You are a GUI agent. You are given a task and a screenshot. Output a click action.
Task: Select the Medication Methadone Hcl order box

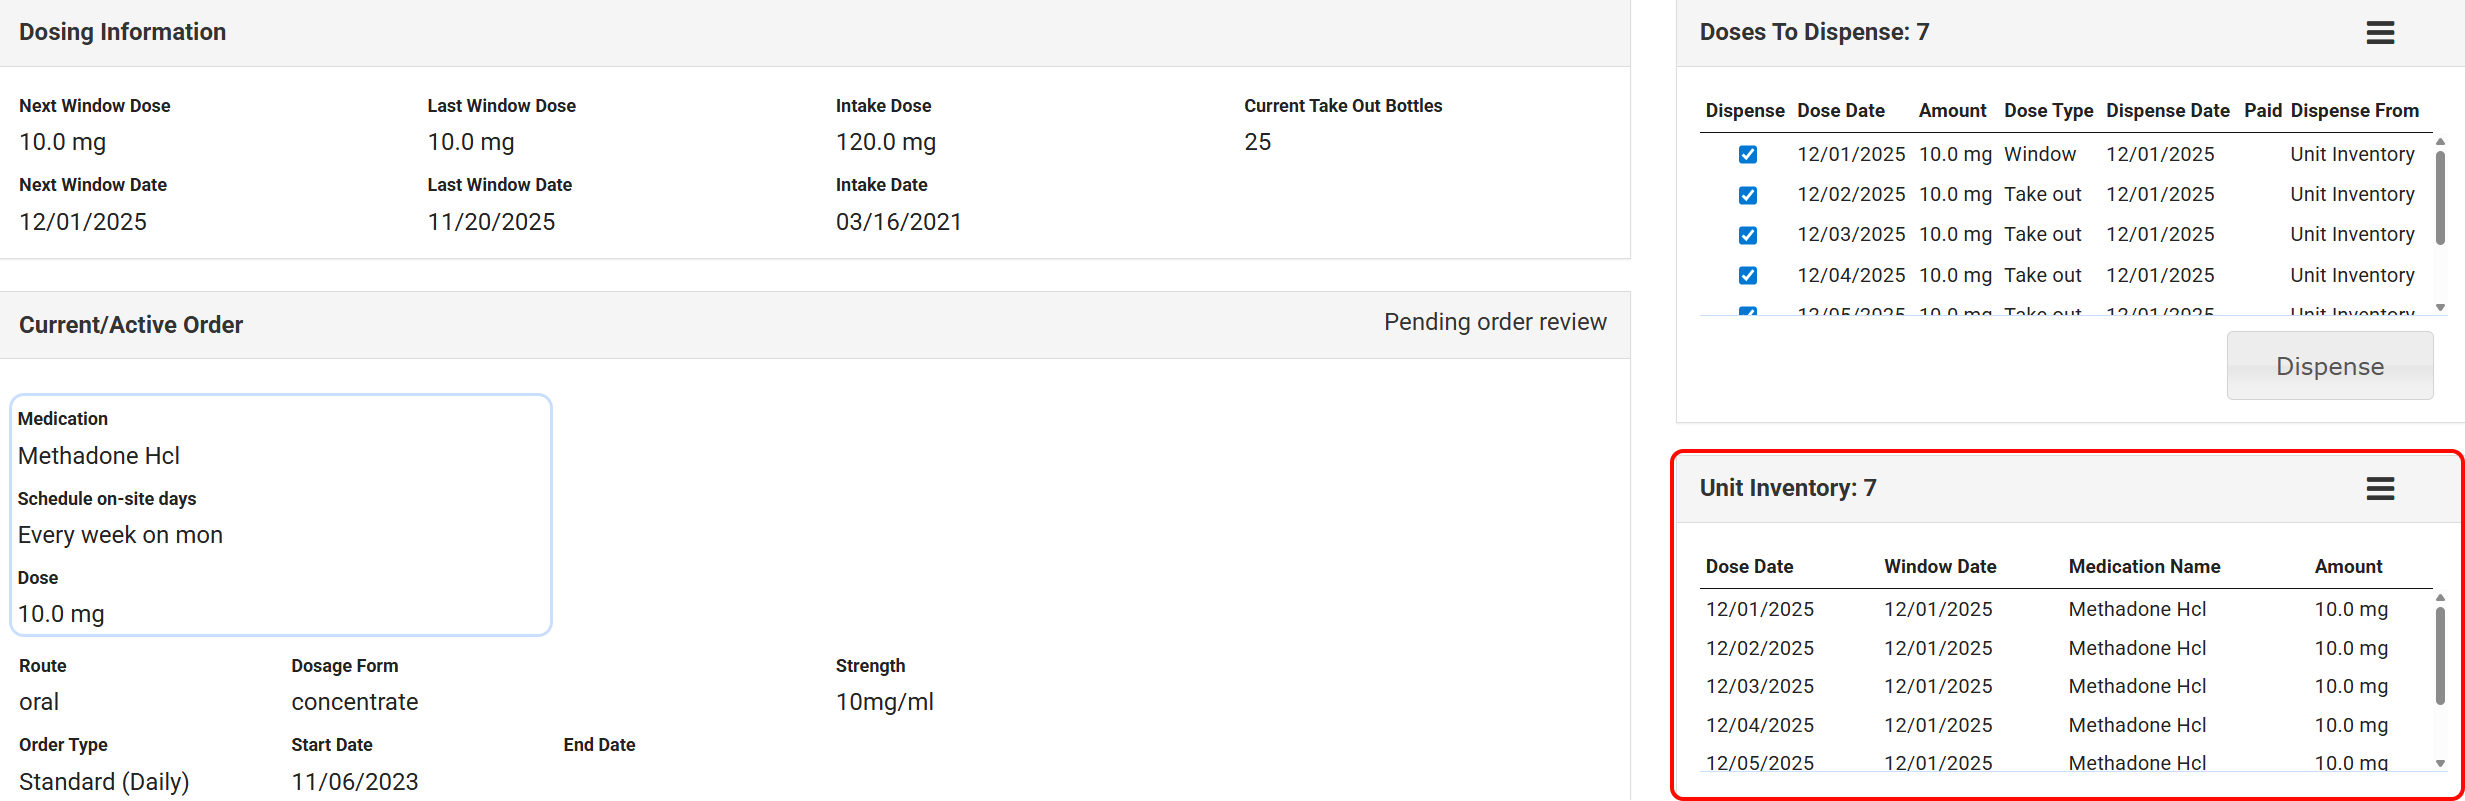[x=280, y=515]
